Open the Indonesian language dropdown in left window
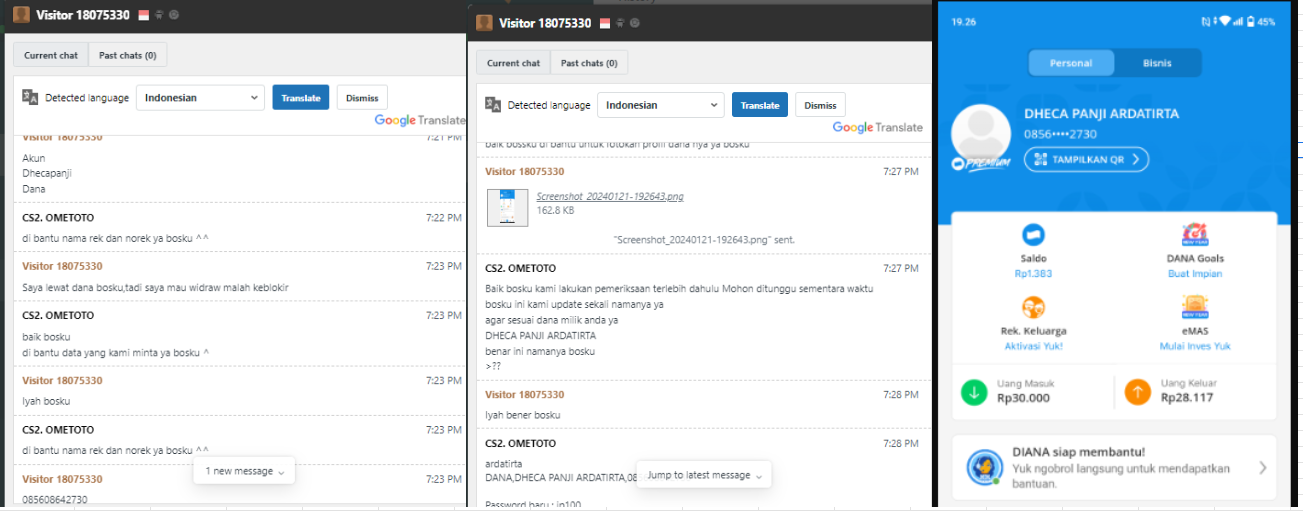Image resolution: width=1303 pixels, height=511 pixels. coord(200,98)
